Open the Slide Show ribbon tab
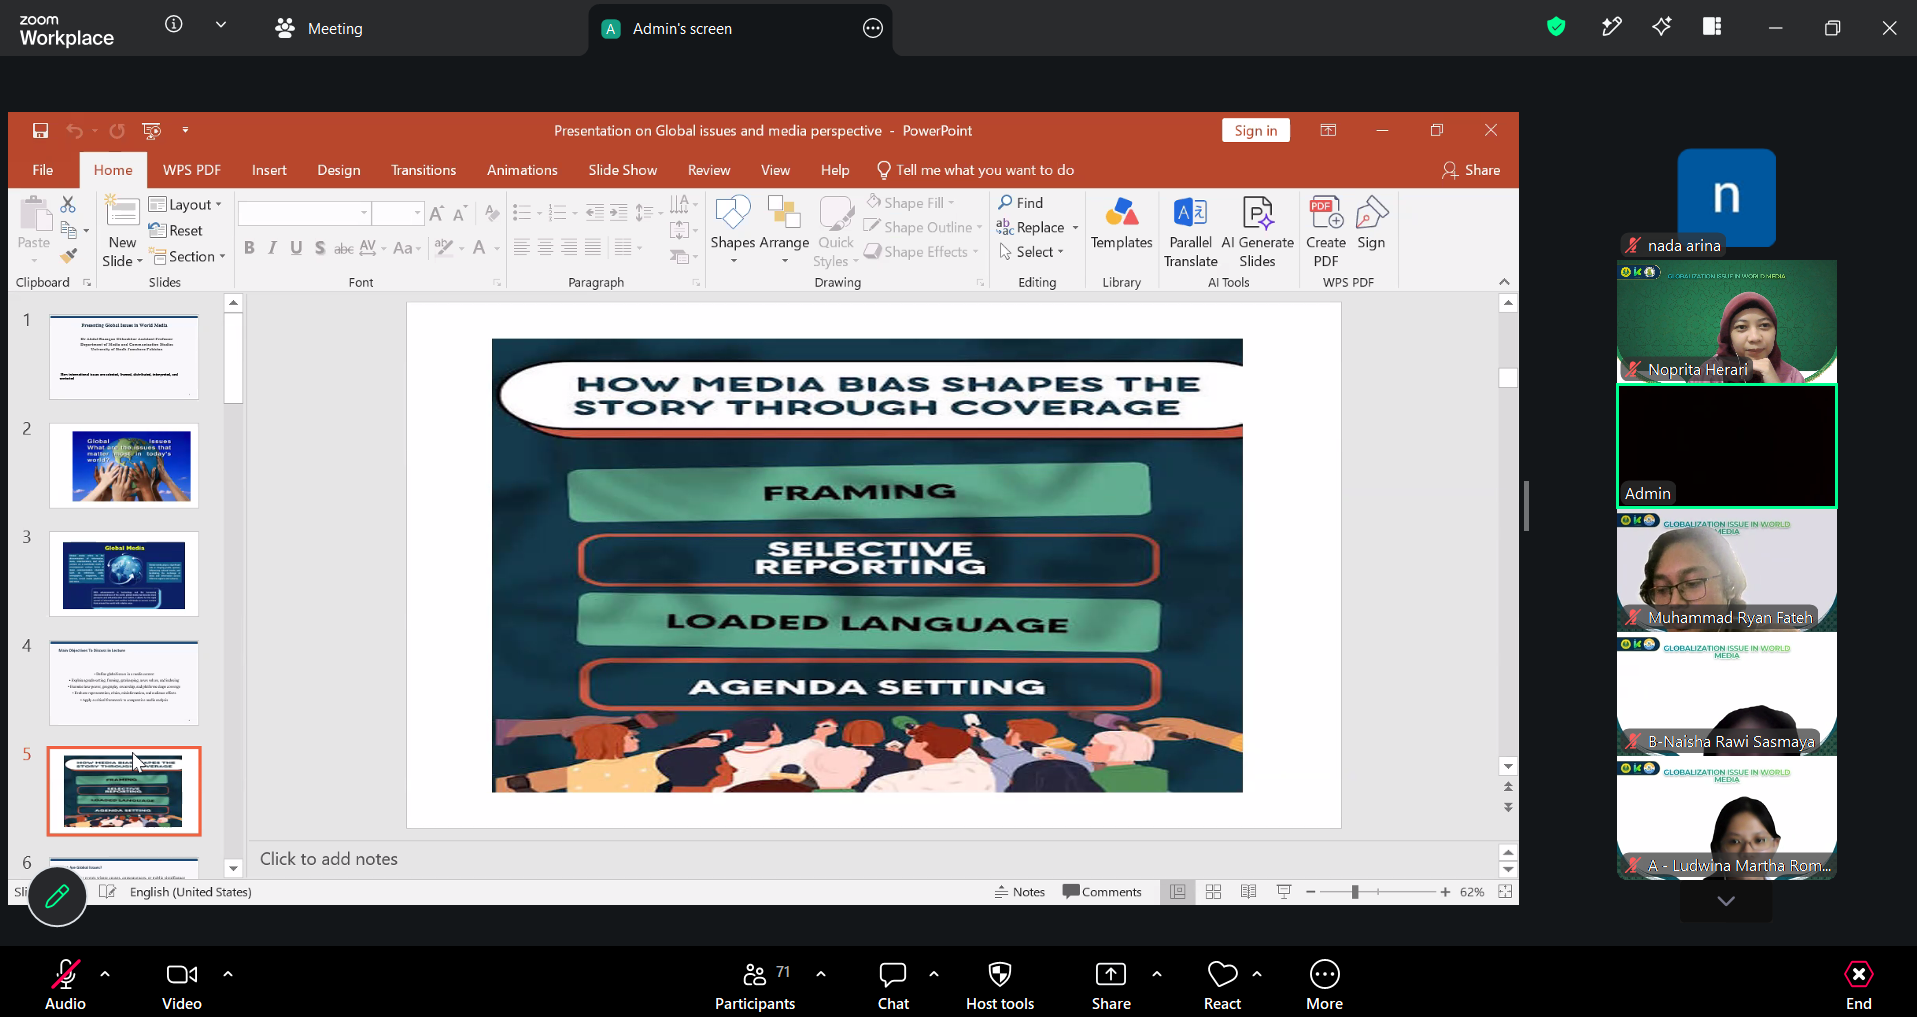1917x1017 pixels. pyautogui.click(x=622, y=170)
